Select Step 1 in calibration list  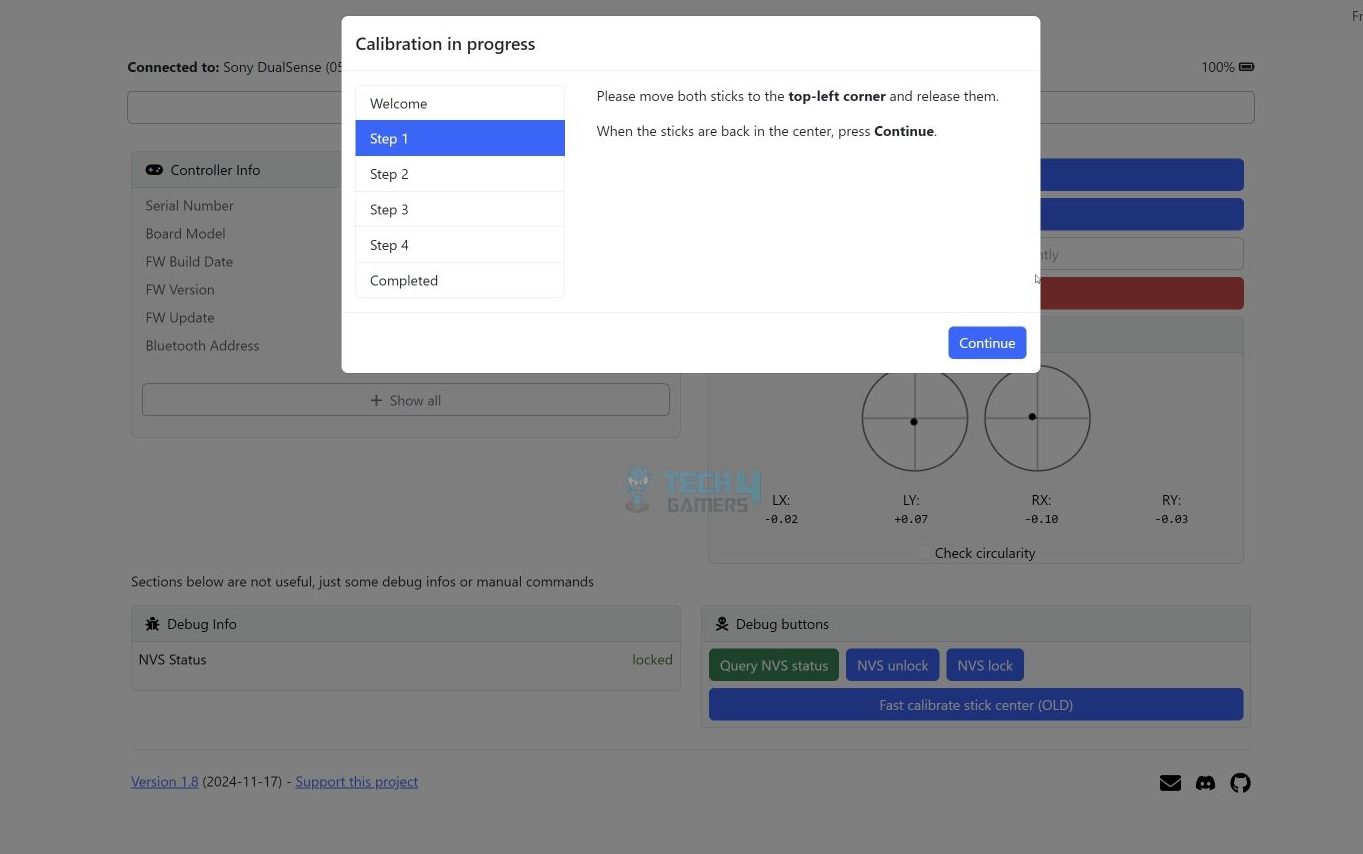pos(460,138)
